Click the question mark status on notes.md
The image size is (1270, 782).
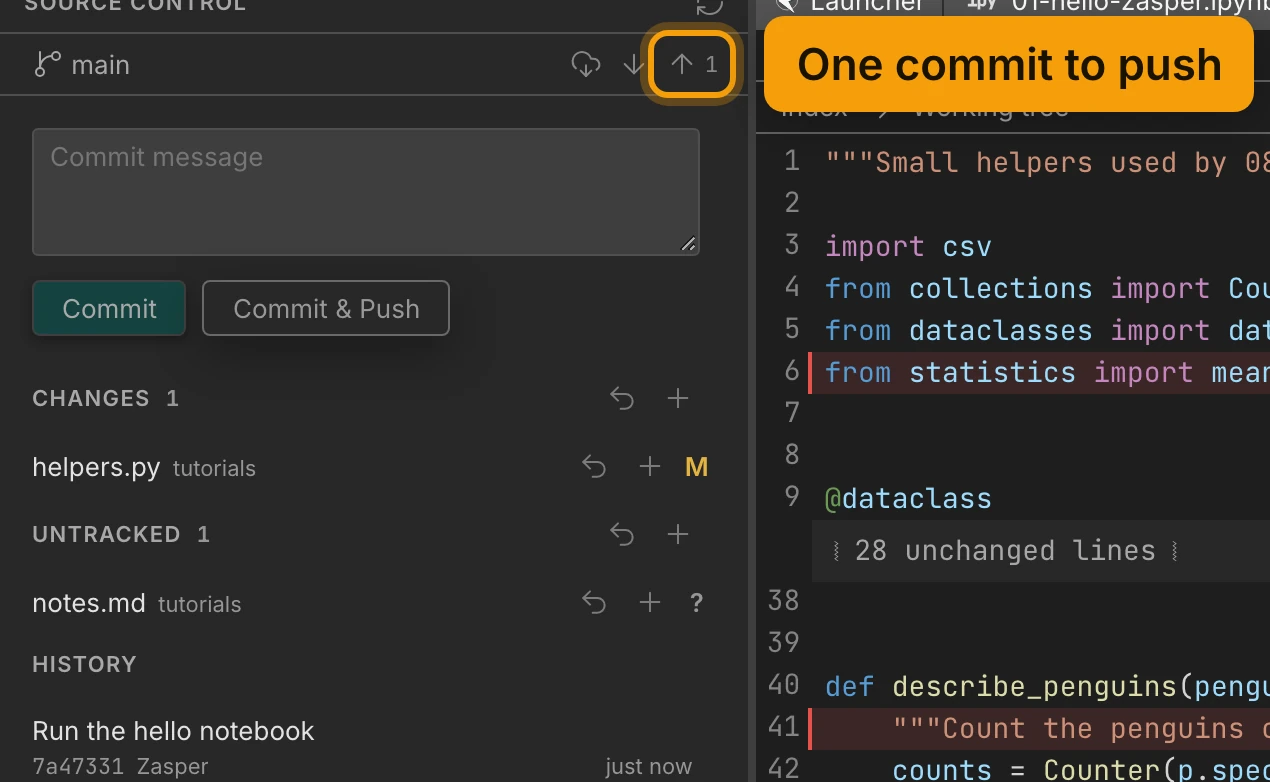pos(697,603)
